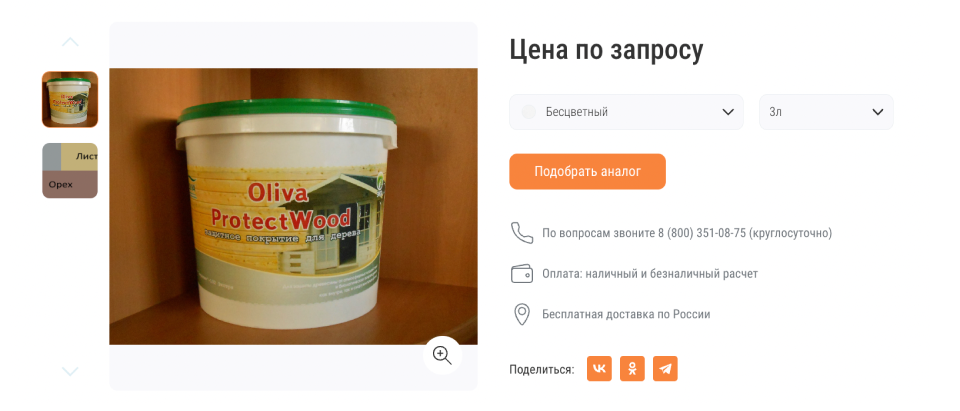Click the main Oliva ProtectWood product image
Screen dimensions: 960x411
click(293, 206)
